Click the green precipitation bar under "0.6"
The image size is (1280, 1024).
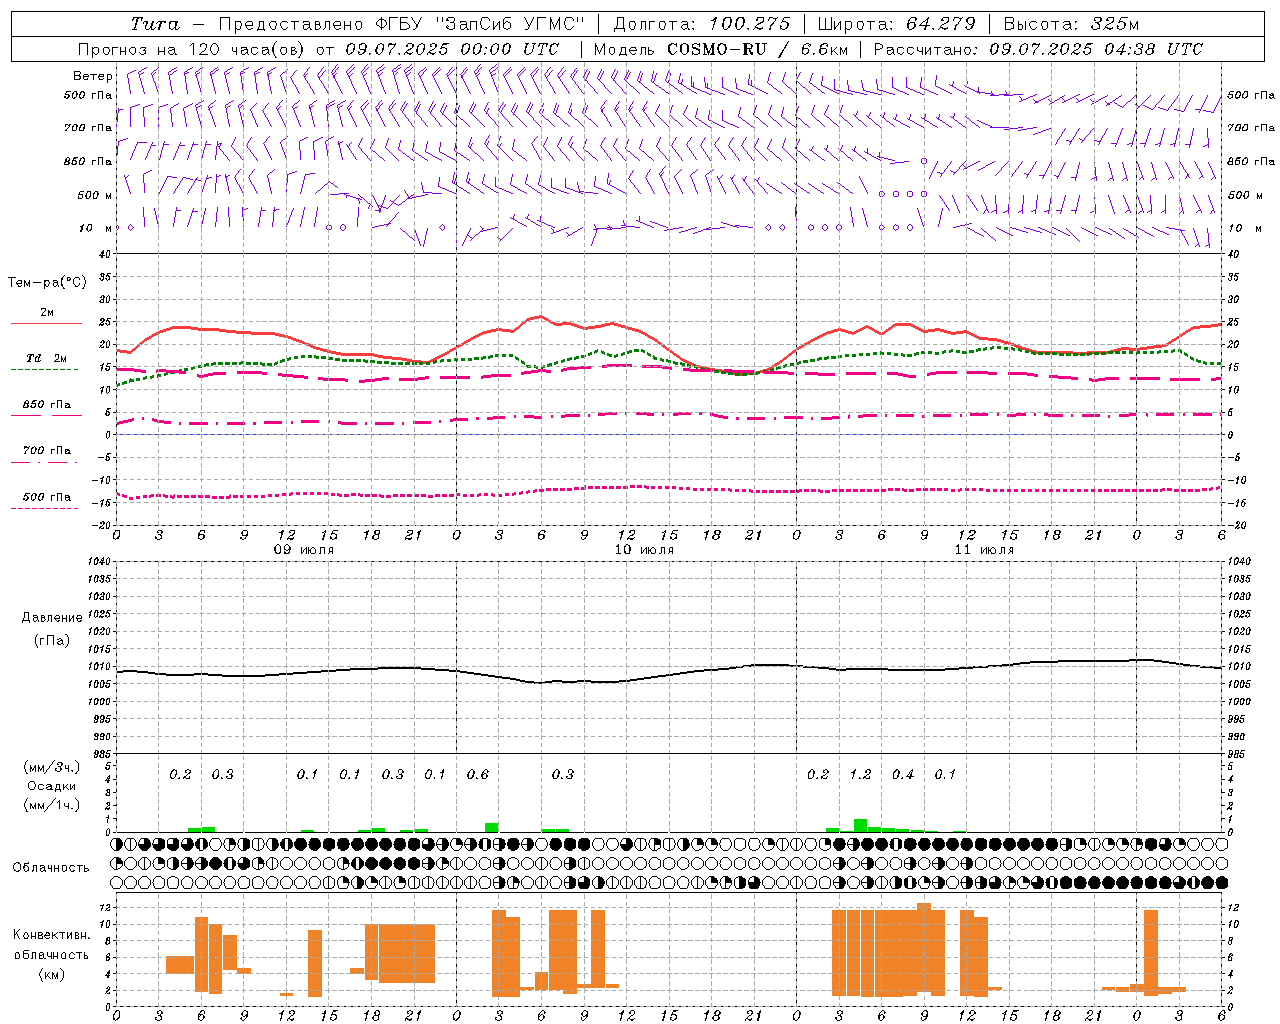(491, 828)
